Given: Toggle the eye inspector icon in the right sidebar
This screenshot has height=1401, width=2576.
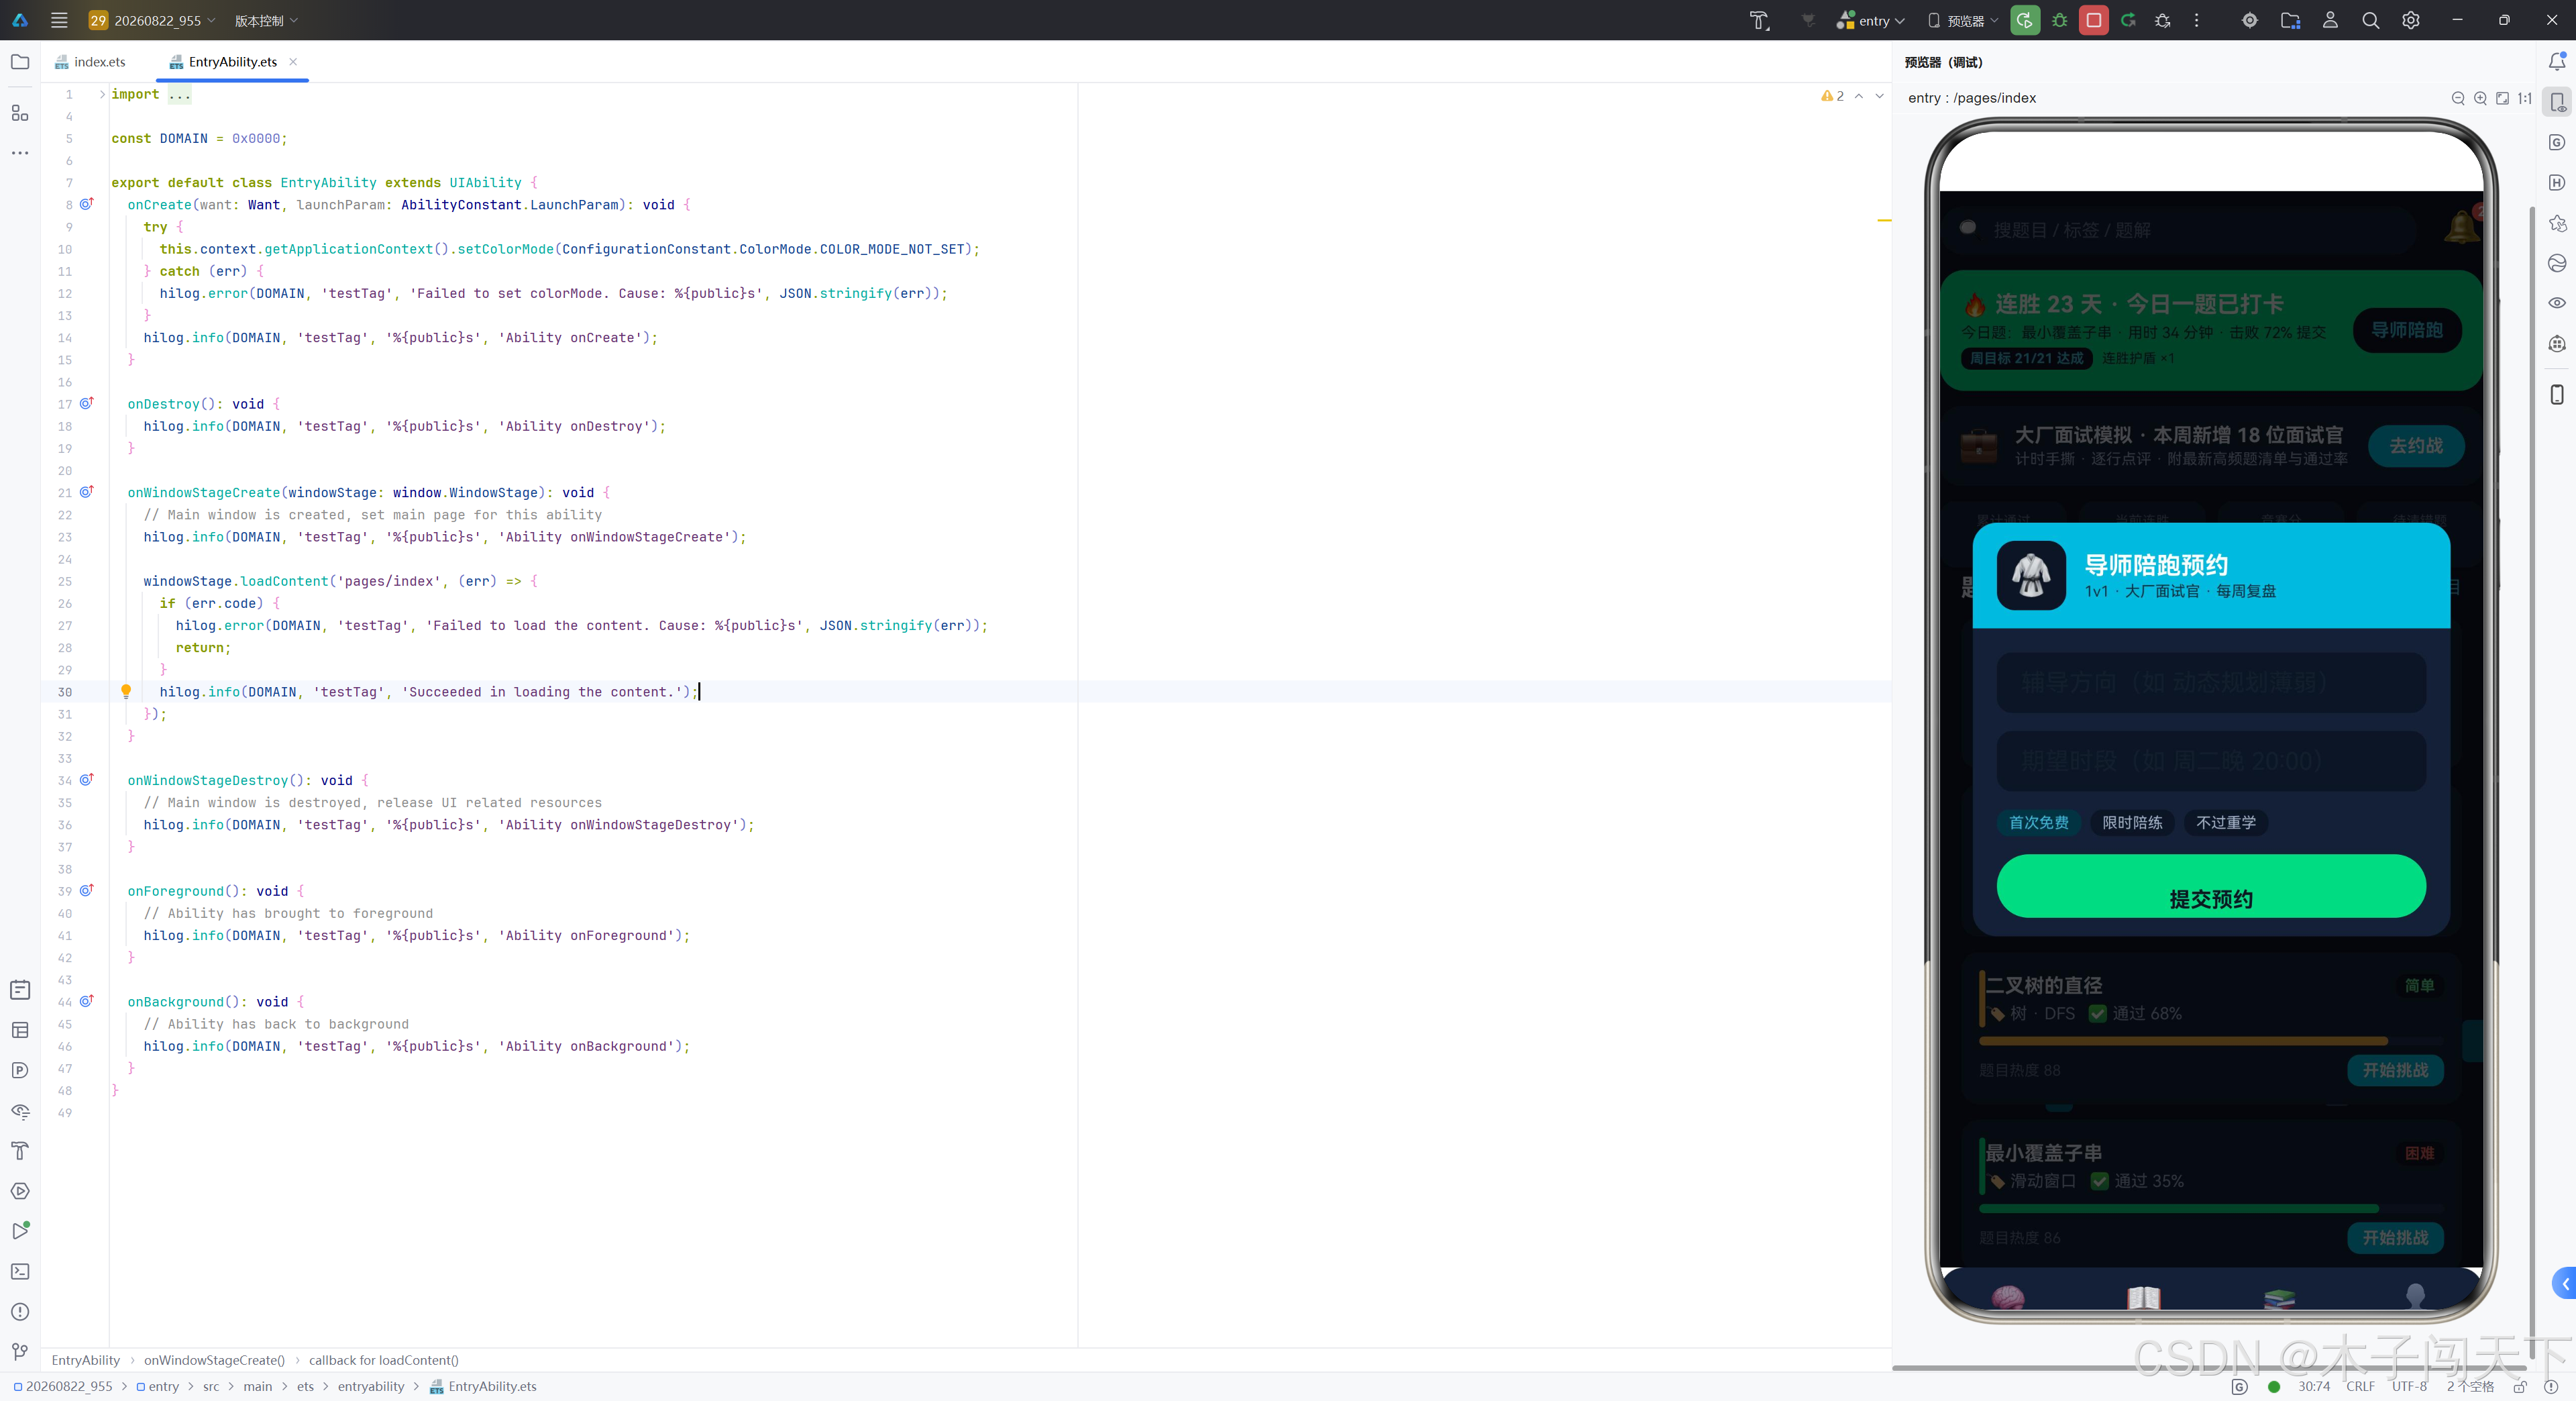Looking at the screenshot, I should point(2557,303).
